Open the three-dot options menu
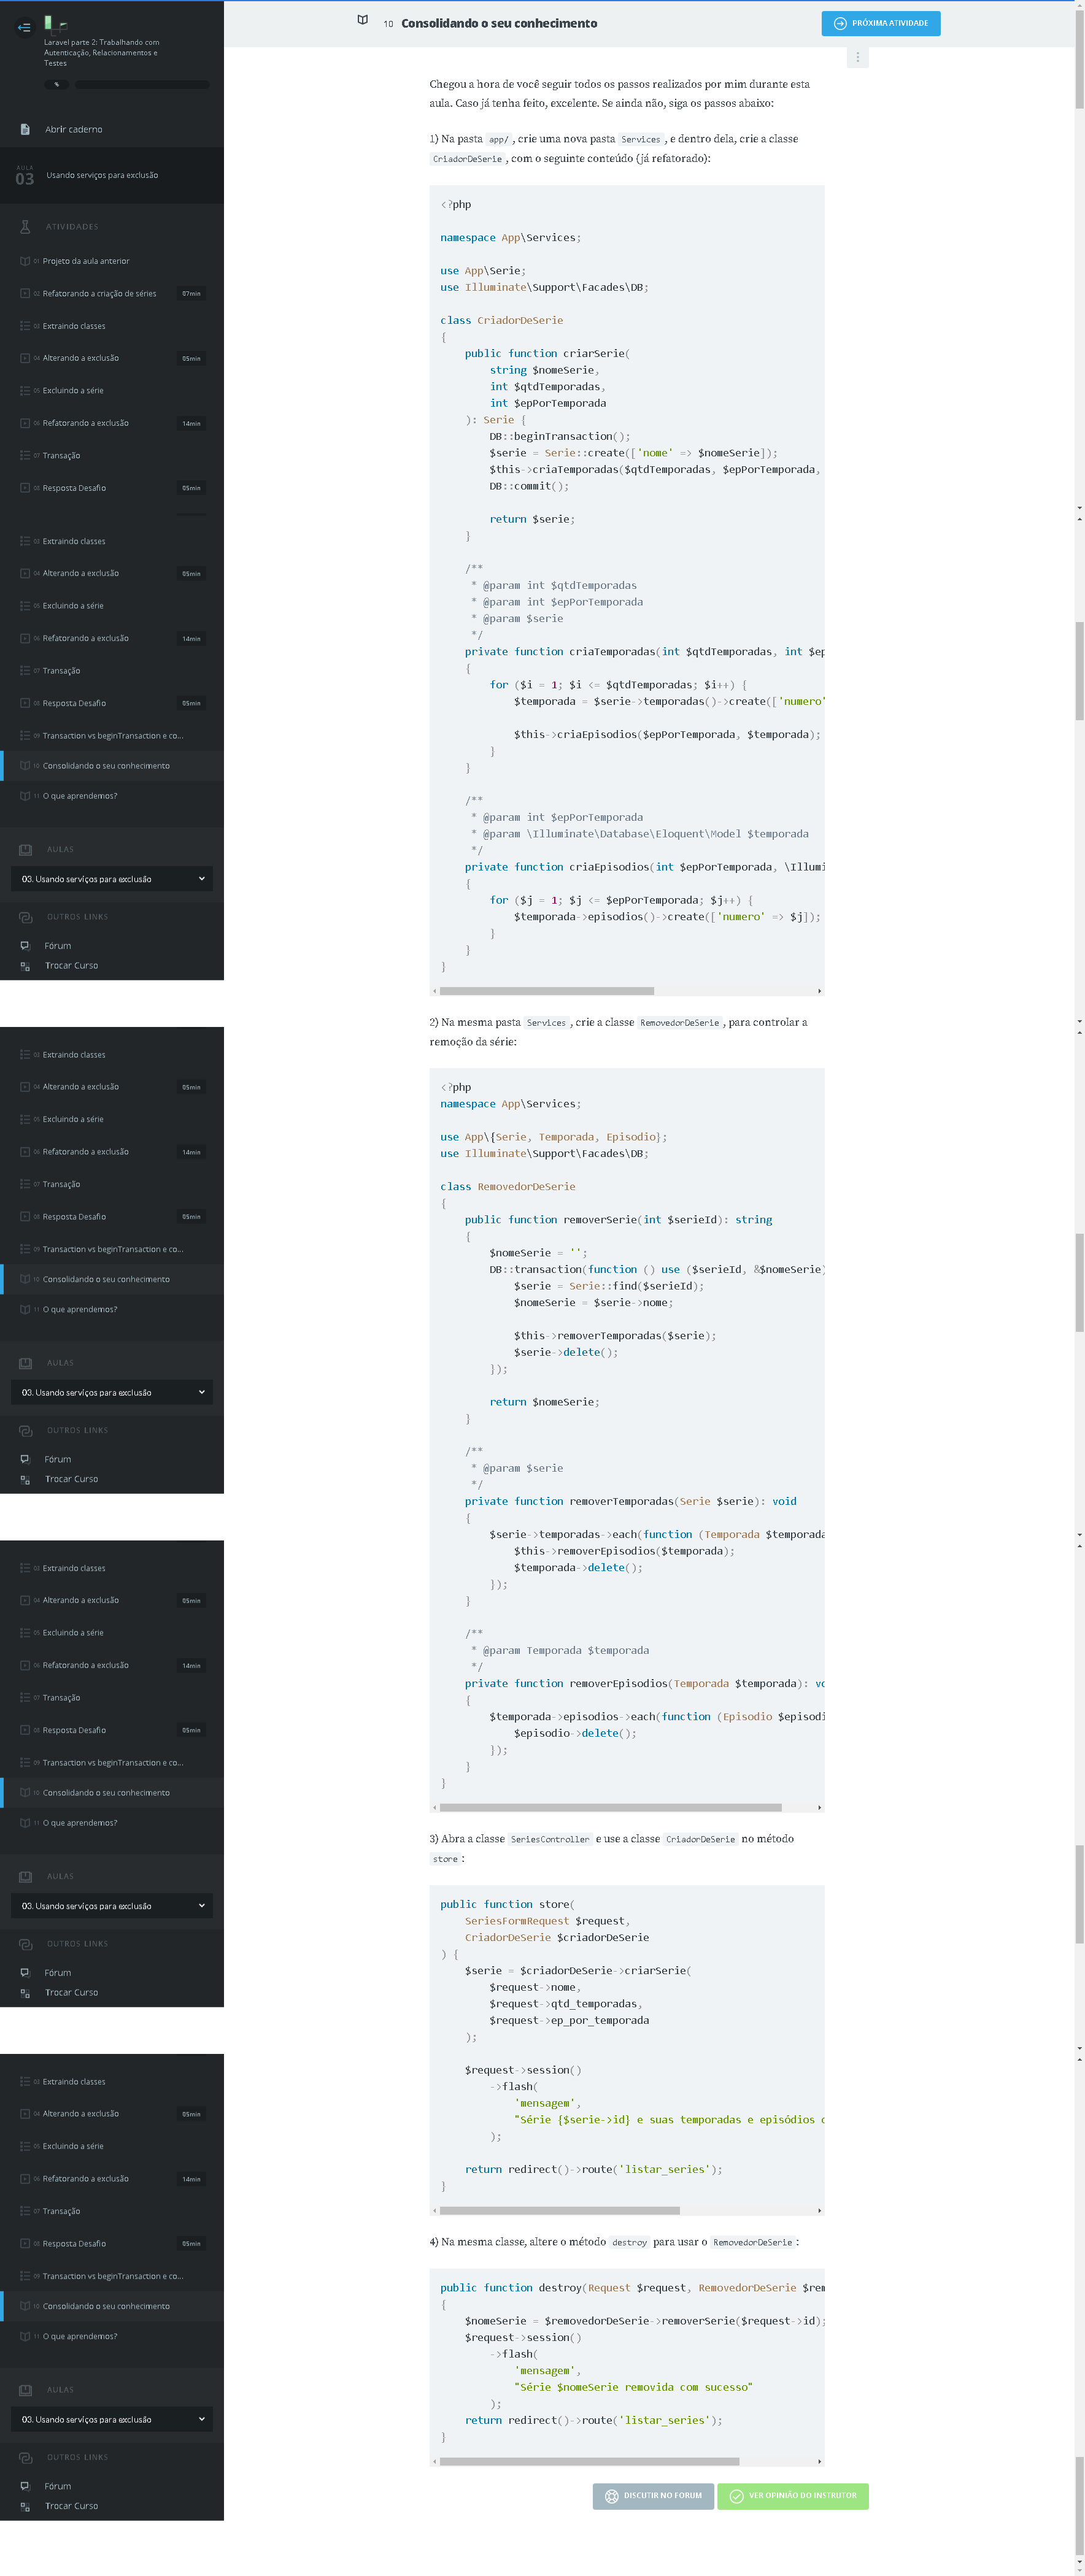This screenshot has width=1085, height=2576. [857, 57]
